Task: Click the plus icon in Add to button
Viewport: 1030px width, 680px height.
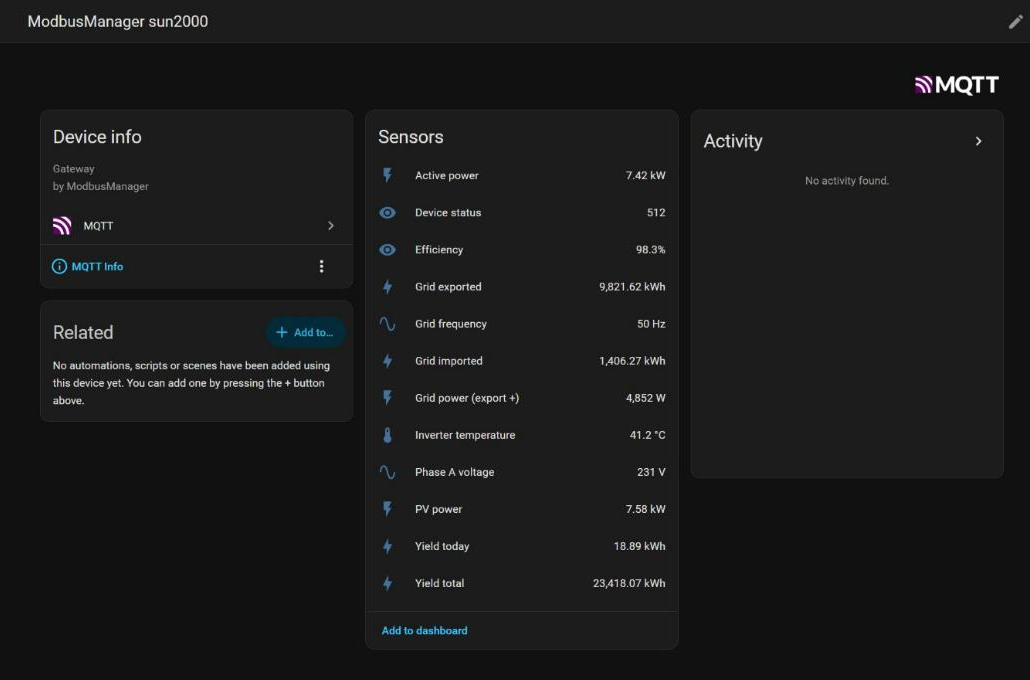Action: pos(282,332)
